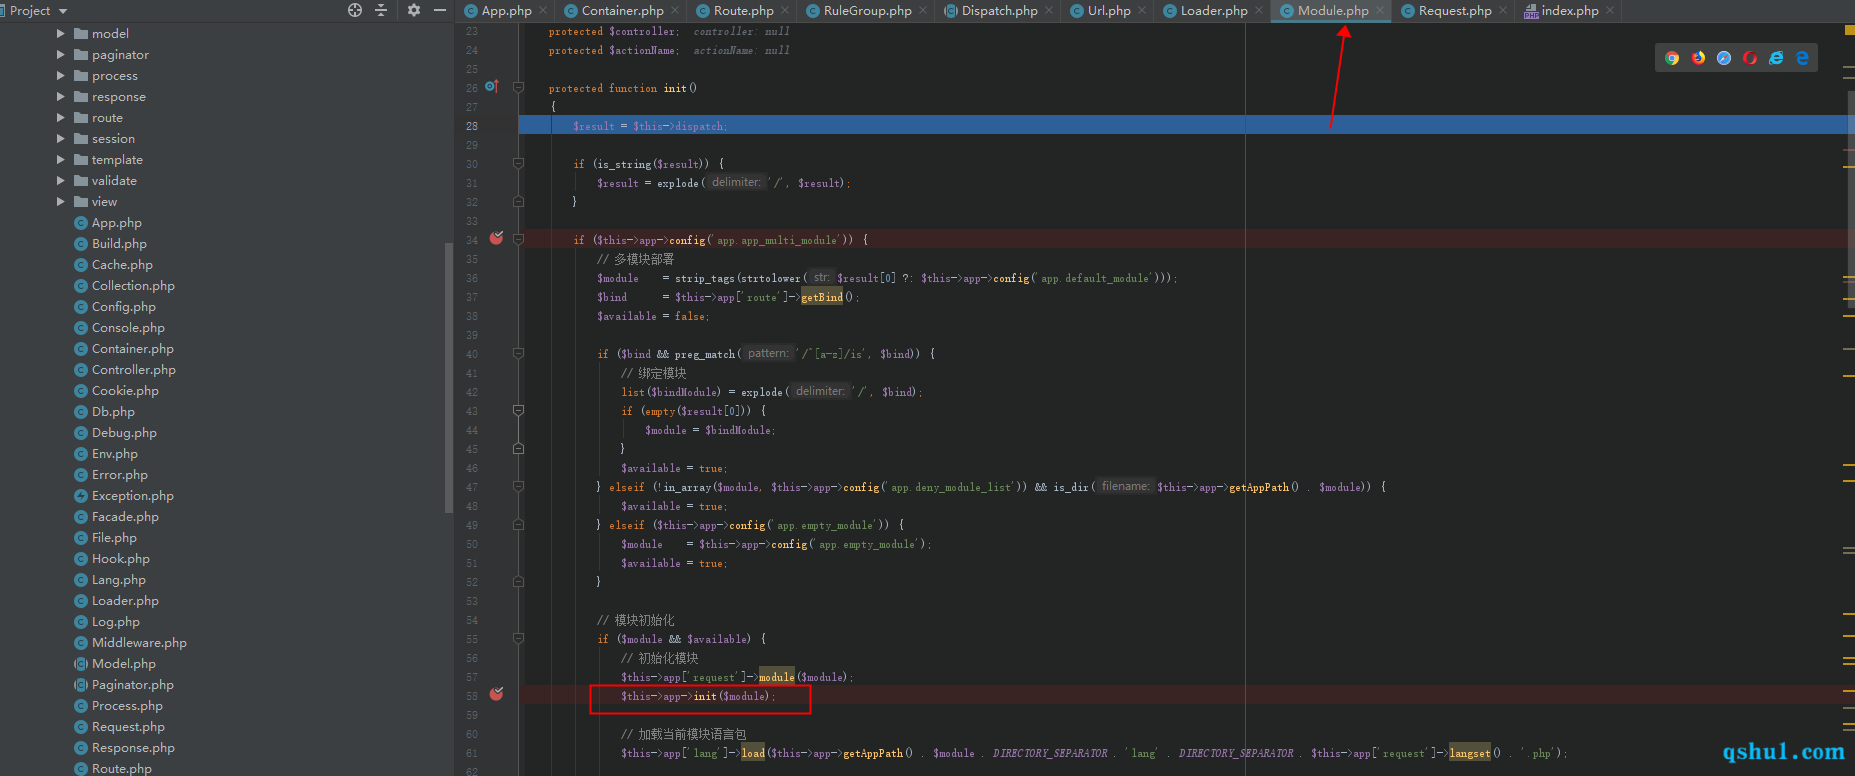Toggle the breakpoint on line 58
Screen dimensions: 1855x776
(x=496, y=695)
